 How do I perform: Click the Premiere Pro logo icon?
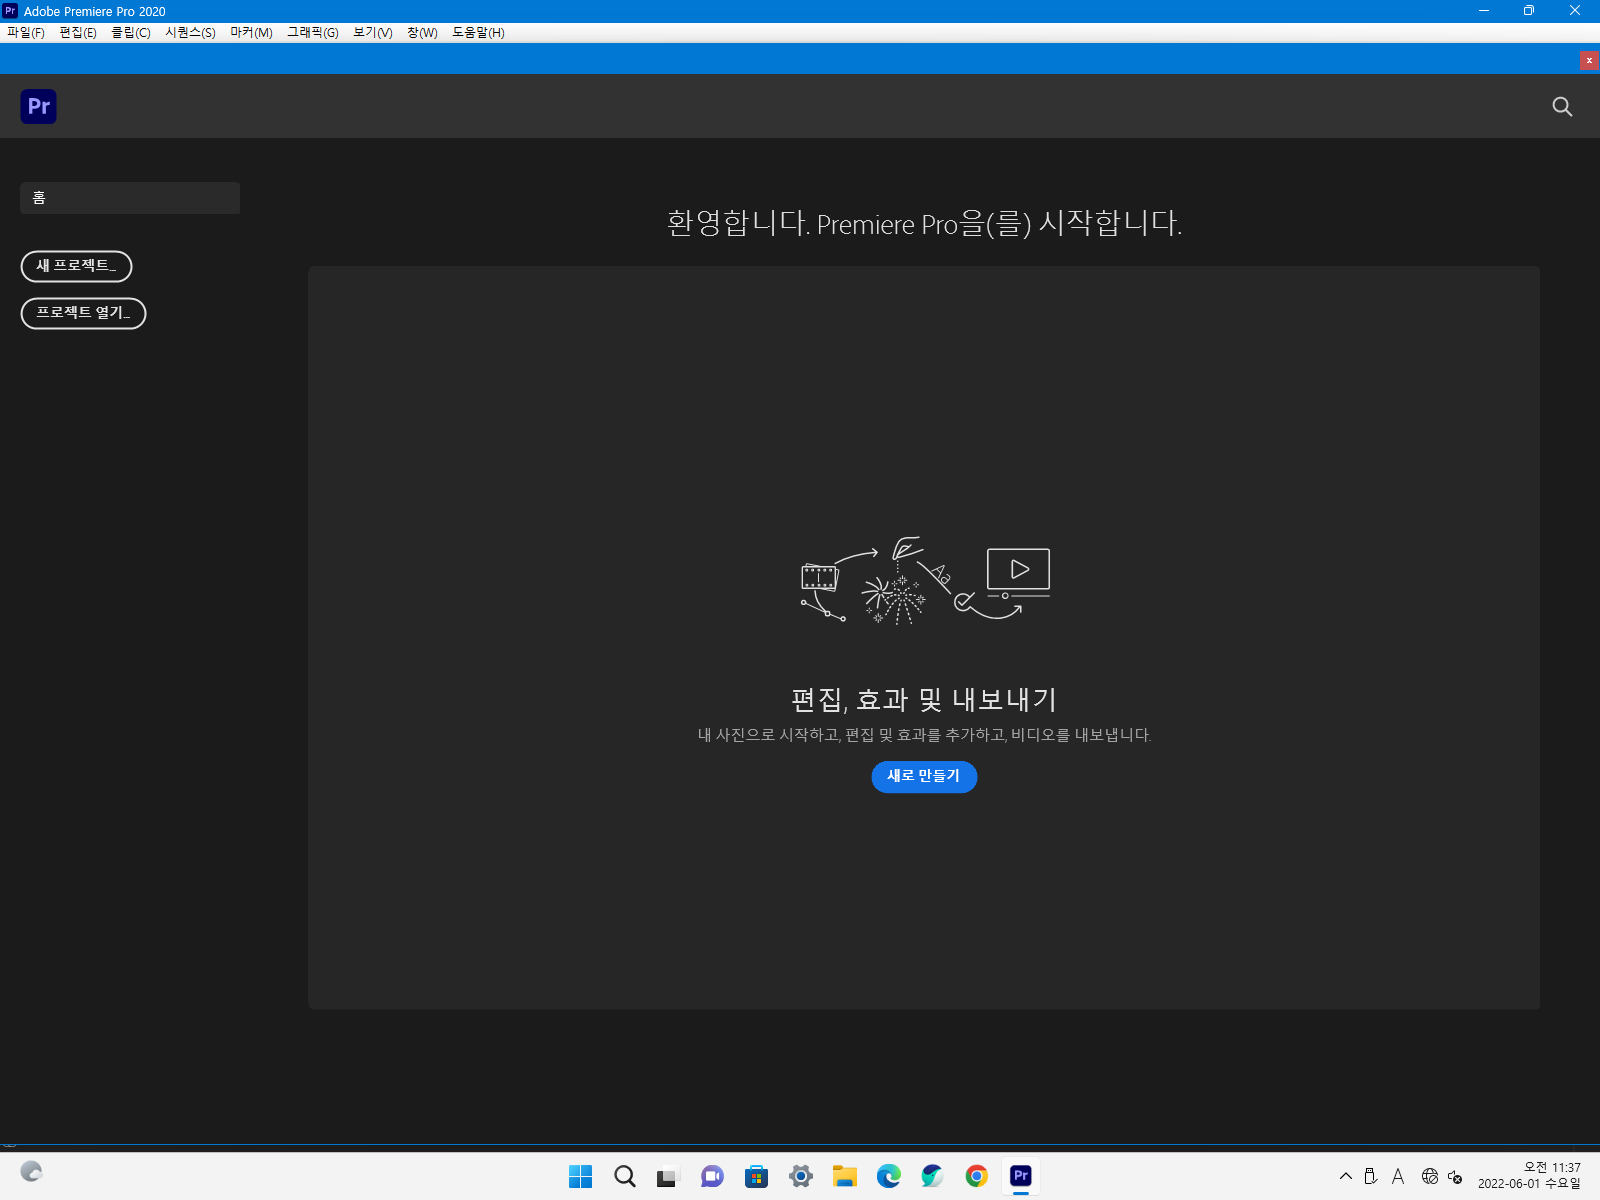pos(38,106)
